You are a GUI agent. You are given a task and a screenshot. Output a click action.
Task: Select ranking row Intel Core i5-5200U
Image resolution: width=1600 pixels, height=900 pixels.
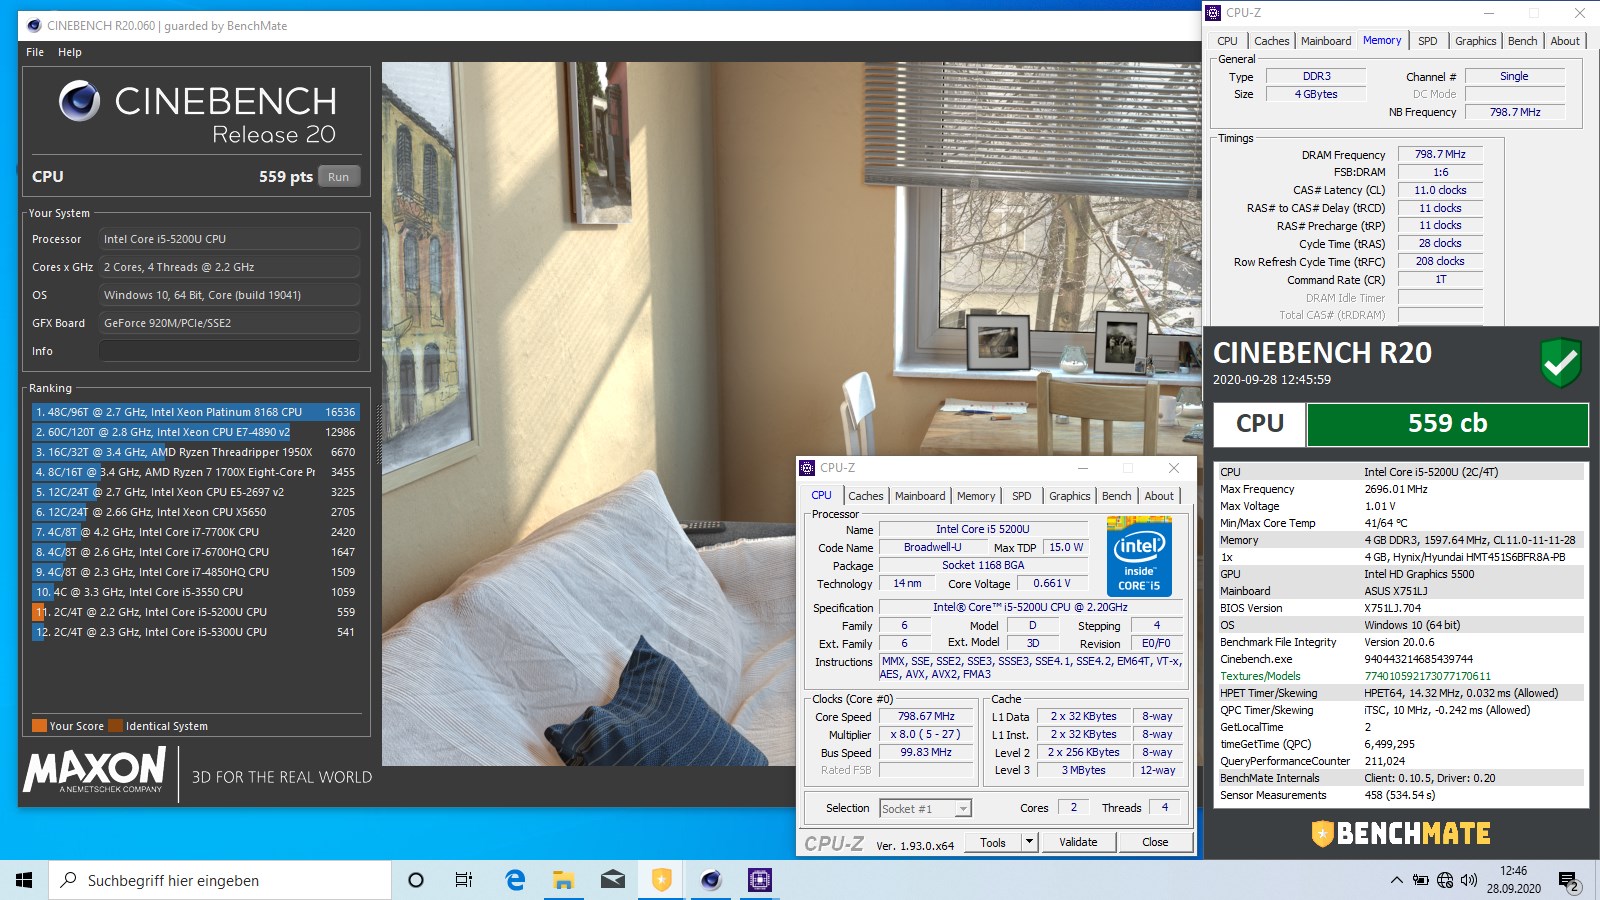pyautogui.click(x=195, y=612)
